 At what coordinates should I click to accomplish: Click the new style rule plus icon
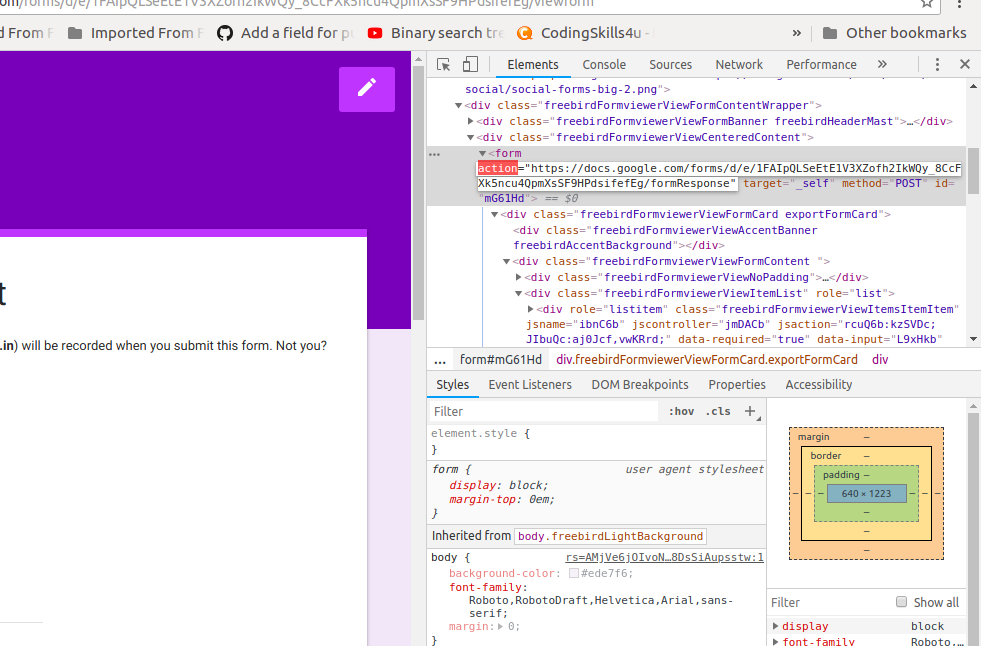[x=750, y=411]
